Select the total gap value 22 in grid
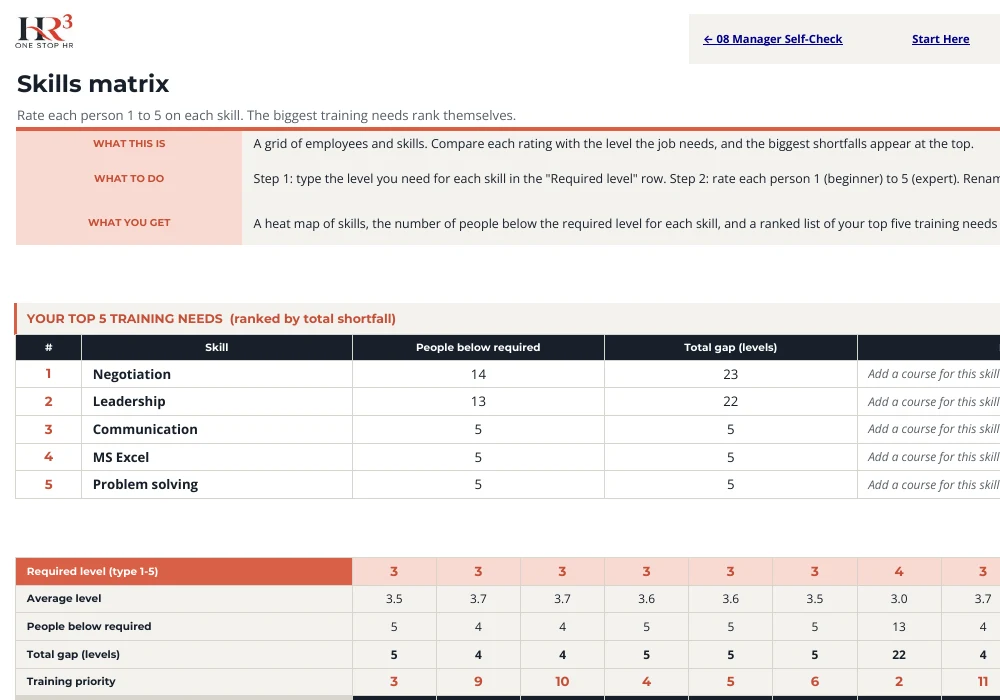This screenshot has width=1000, height=700. (x=899, y=654)
